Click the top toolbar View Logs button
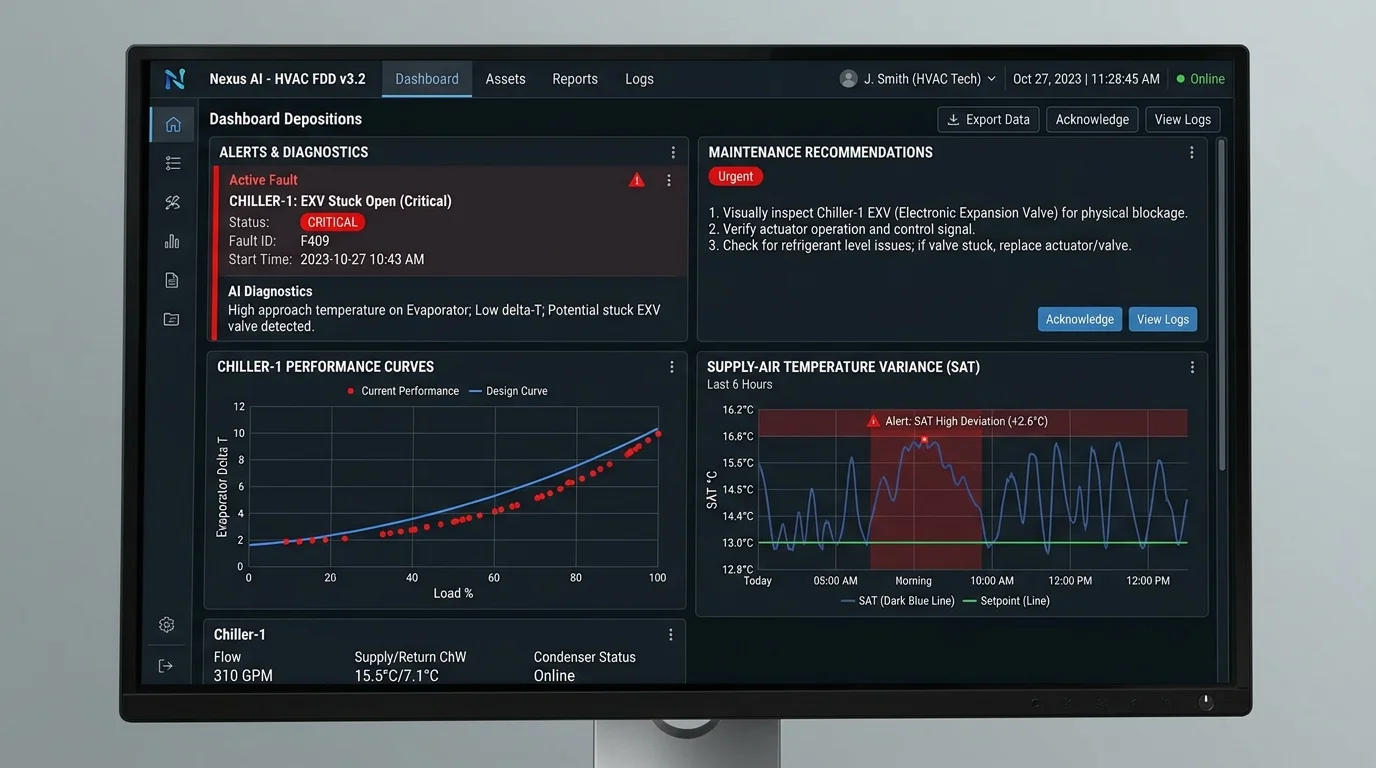This screenshot has height=768, width=1376. click(x=1183, y=119)
